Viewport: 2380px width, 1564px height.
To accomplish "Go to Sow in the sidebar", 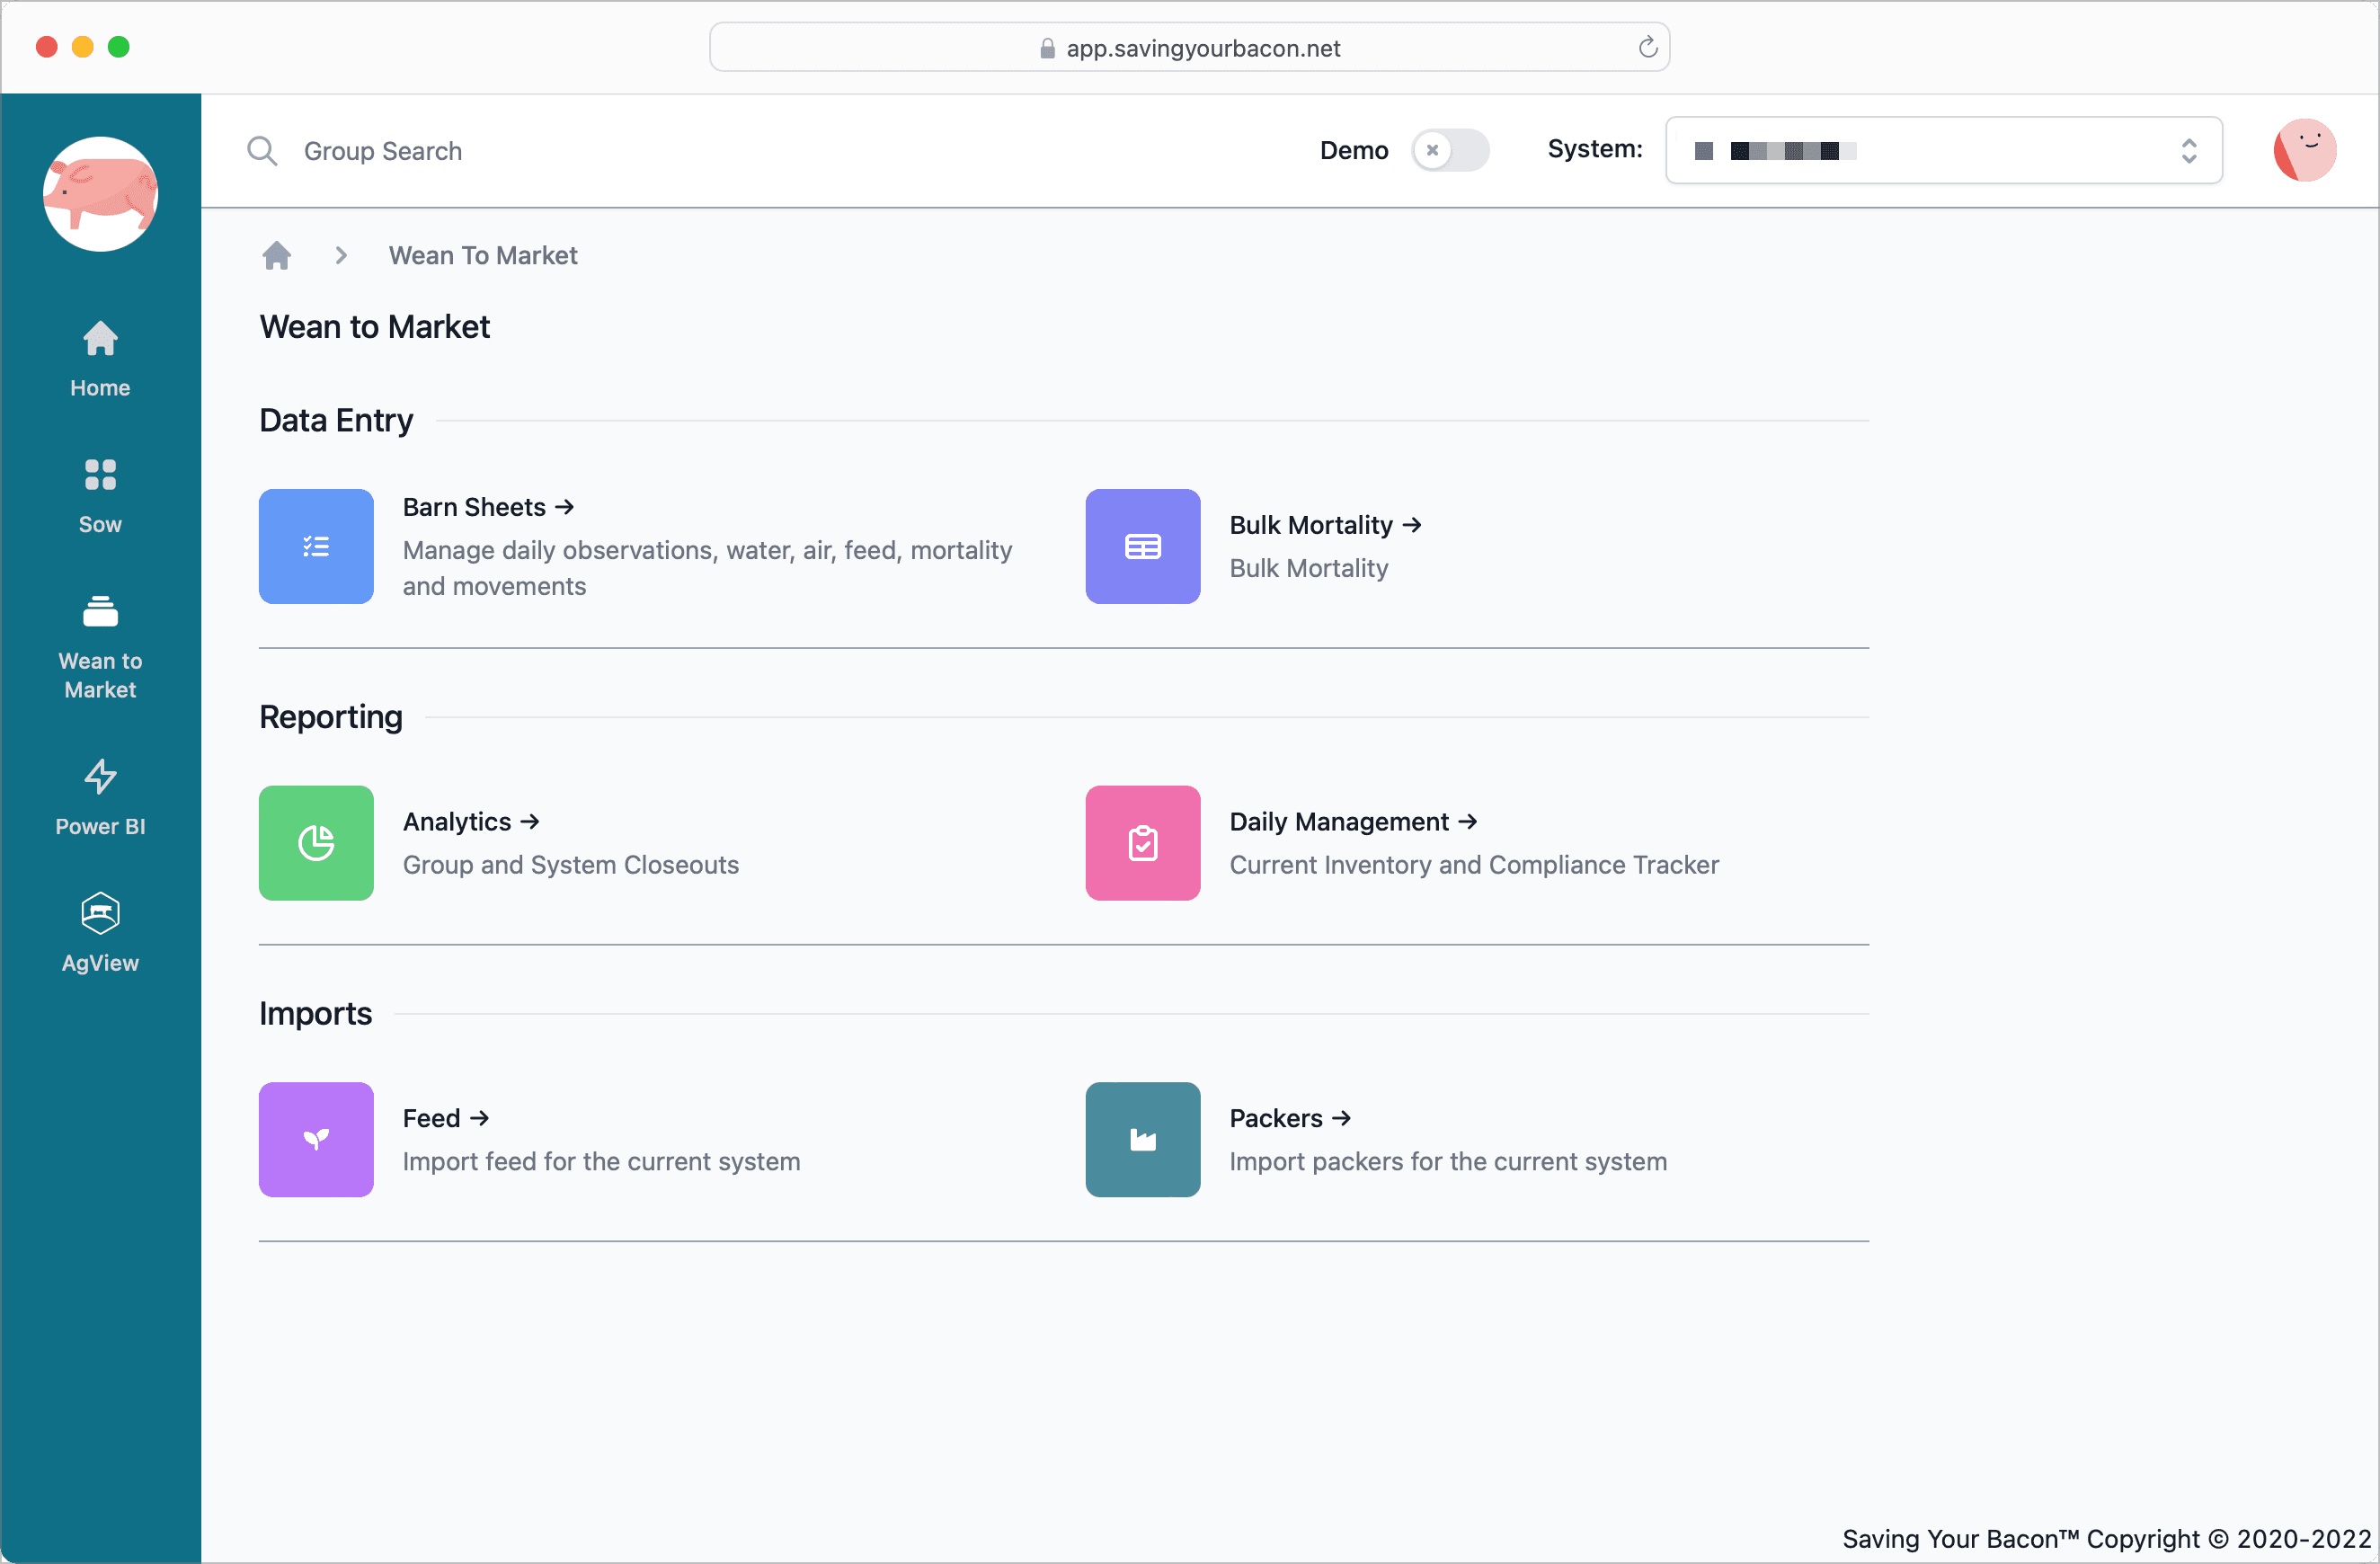I will [100, 495].
